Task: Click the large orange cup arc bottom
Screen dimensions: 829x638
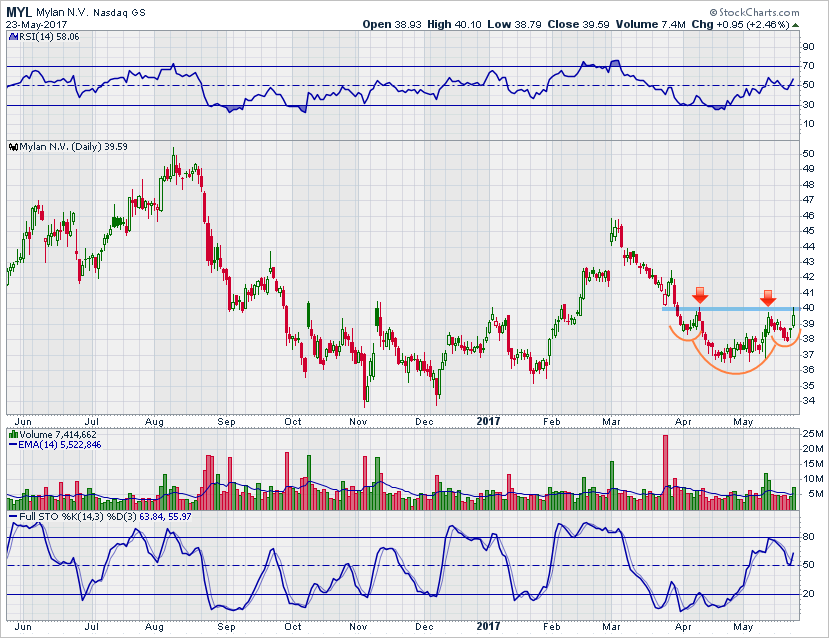Action: 735,372
